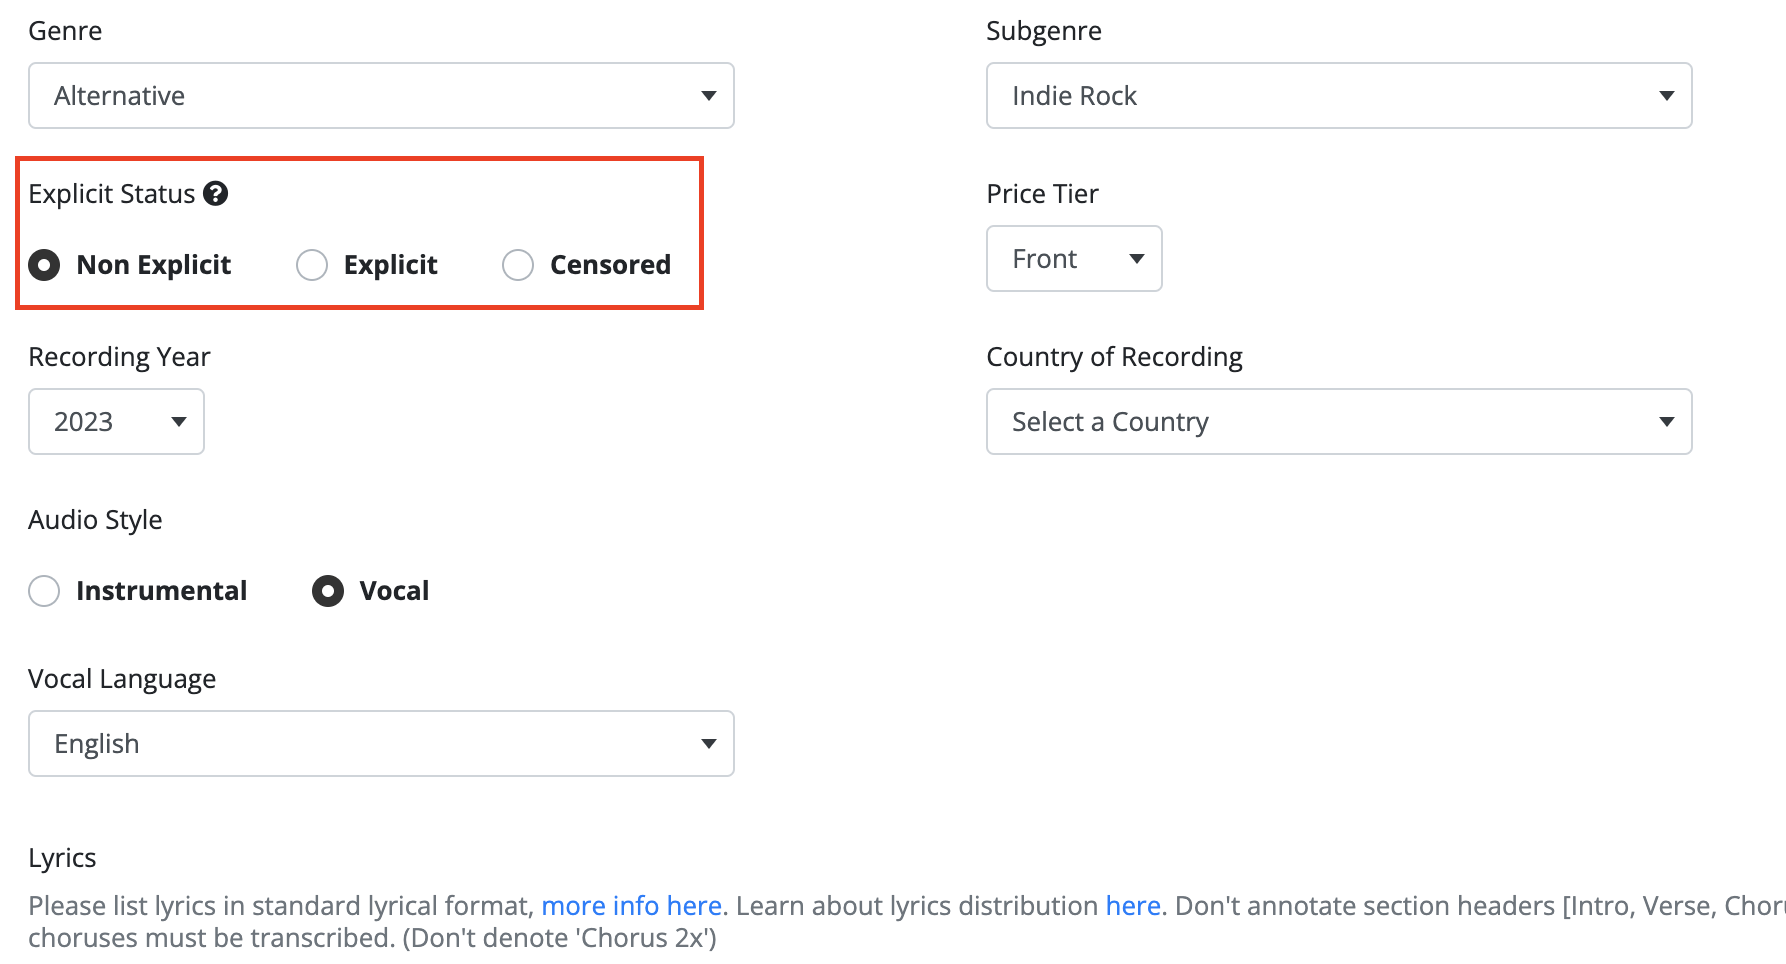Open the Genre dropdown showing Alternative

[381, 96]
